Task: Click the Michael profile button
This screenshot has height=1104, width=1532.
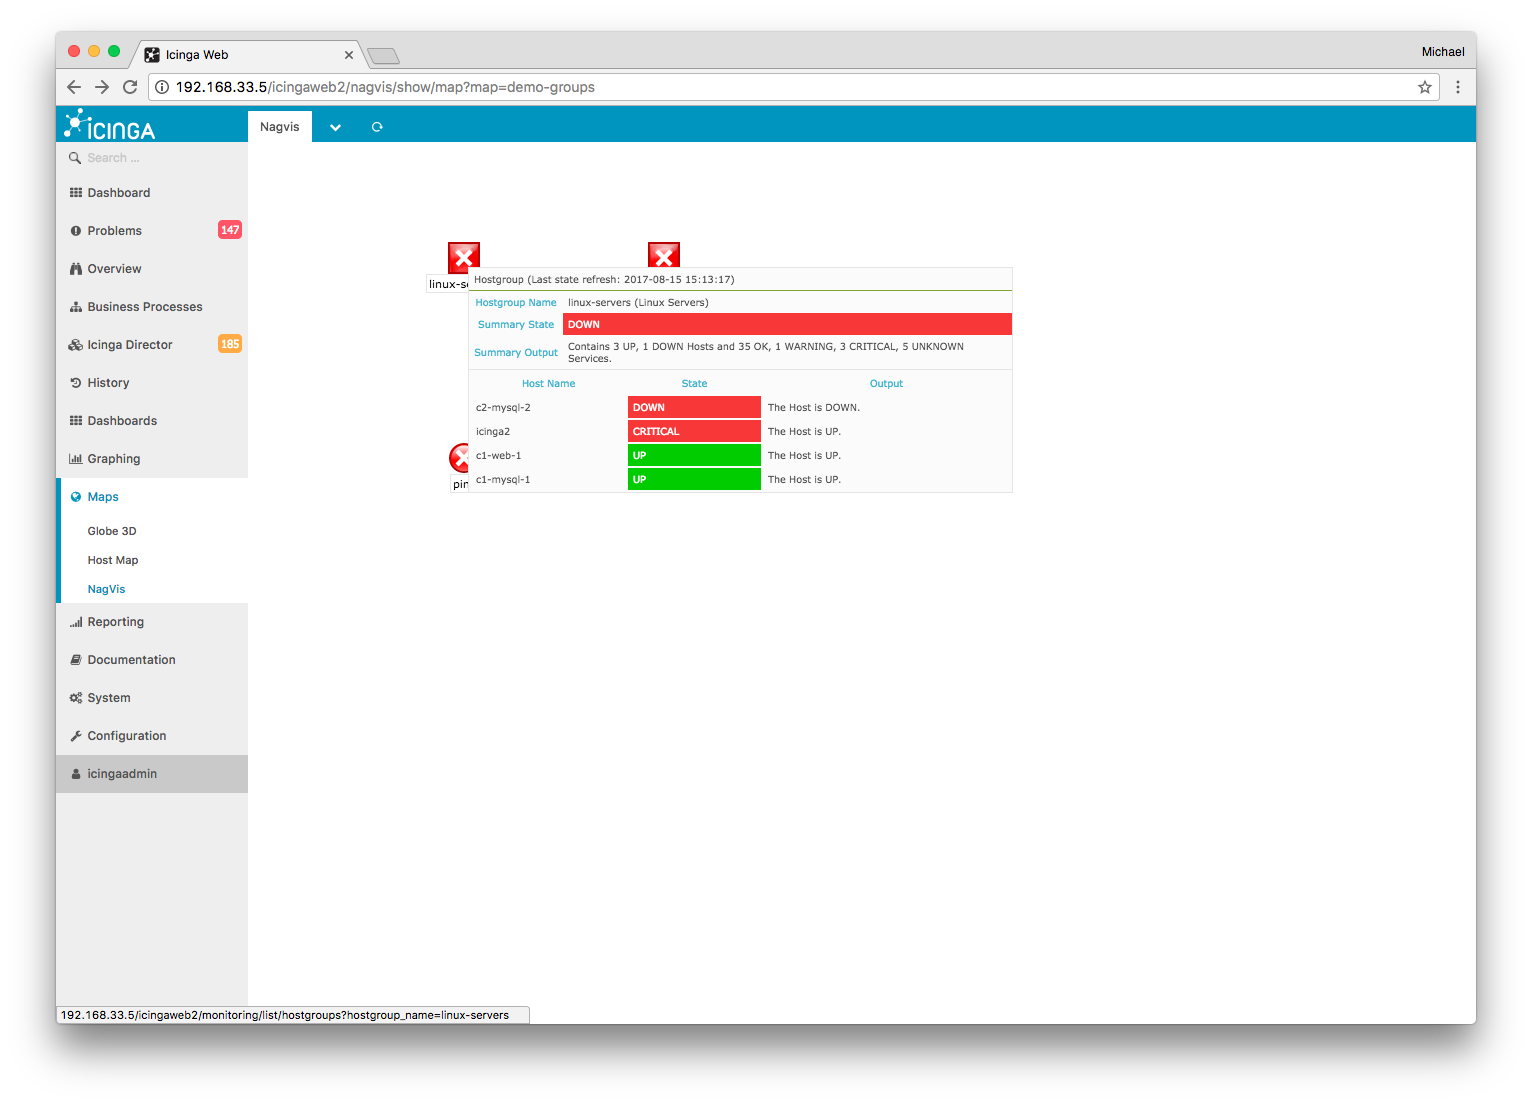Action: [x=1443, y=52]
